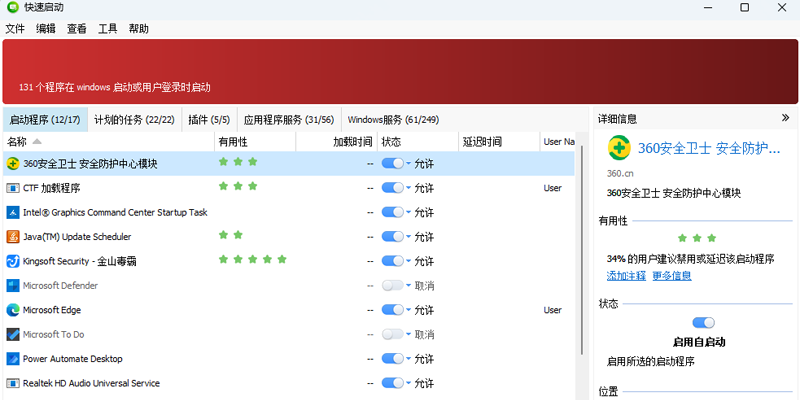Disable Kingsoft Security startup switch
800x400 pixels.
[393, 261]
